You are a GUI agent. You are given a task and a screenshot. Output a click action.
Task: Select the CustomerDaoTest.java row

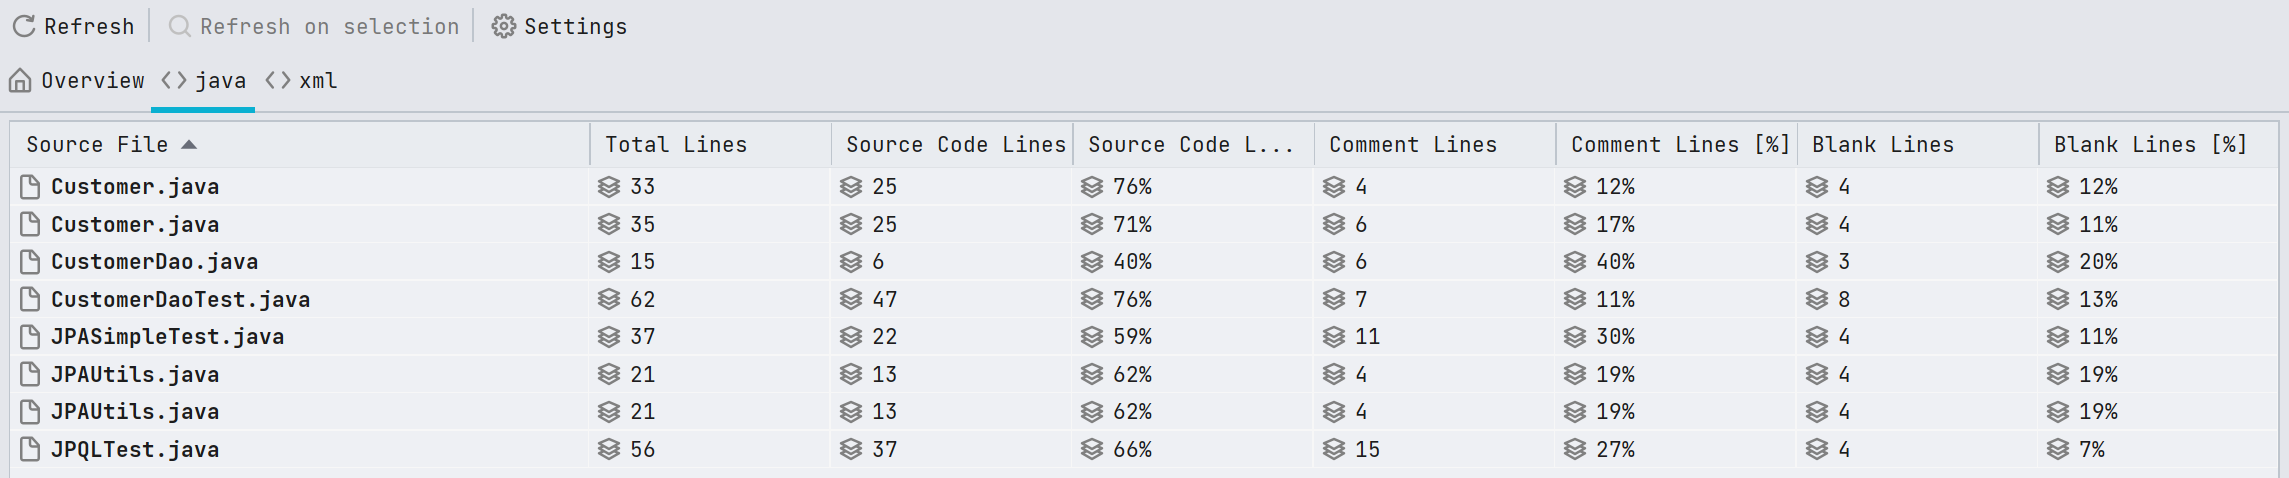click(x=180, y=299)
